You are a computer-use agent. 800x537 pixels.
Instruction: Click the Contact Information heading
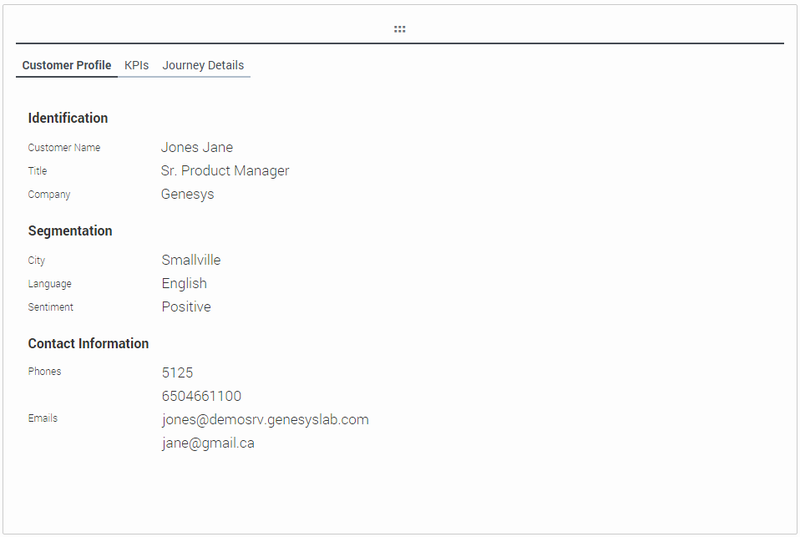[x=88, y=343]
